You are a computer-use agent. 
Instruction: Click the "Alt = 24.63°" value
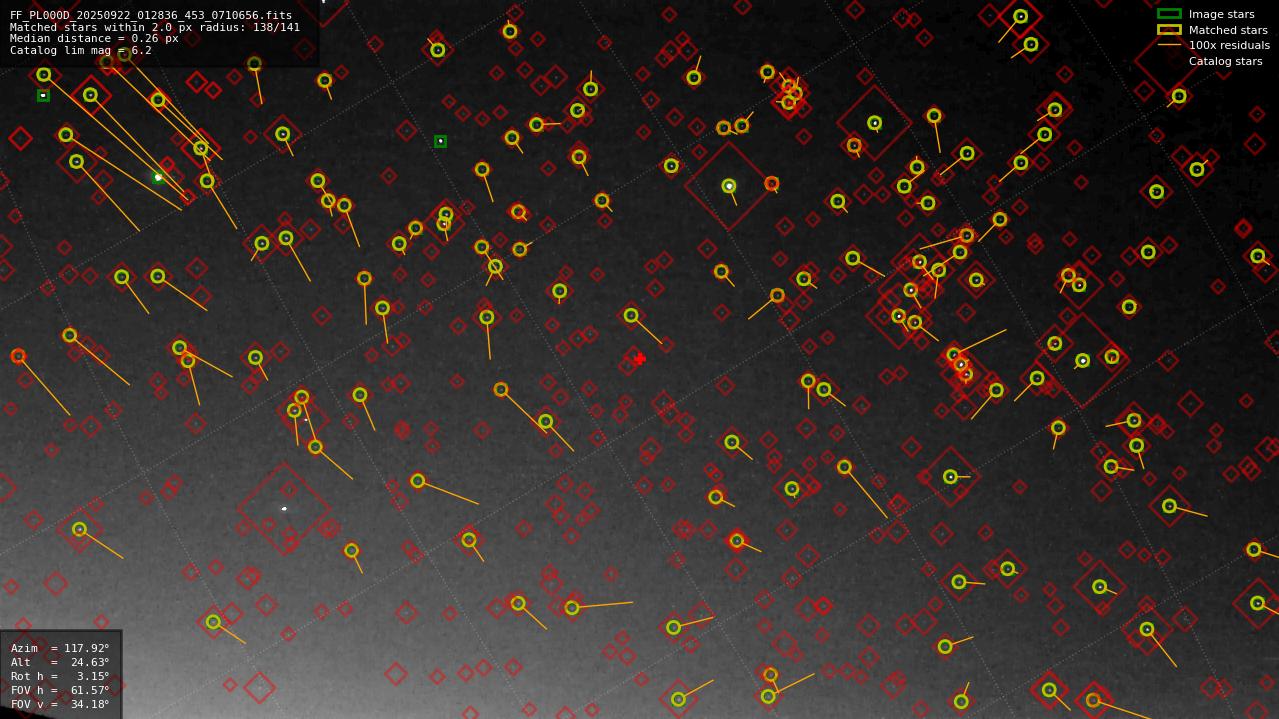60,662
